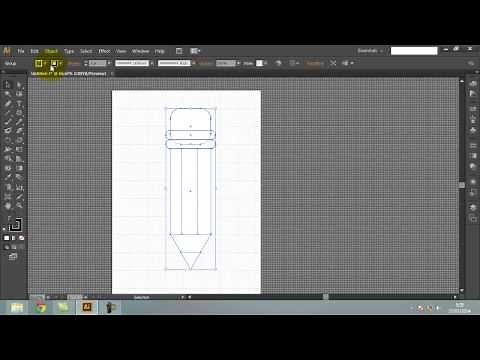Set the paint to None in the toolbox
This screenshot has height=360, width=480.
coord(21,238)
